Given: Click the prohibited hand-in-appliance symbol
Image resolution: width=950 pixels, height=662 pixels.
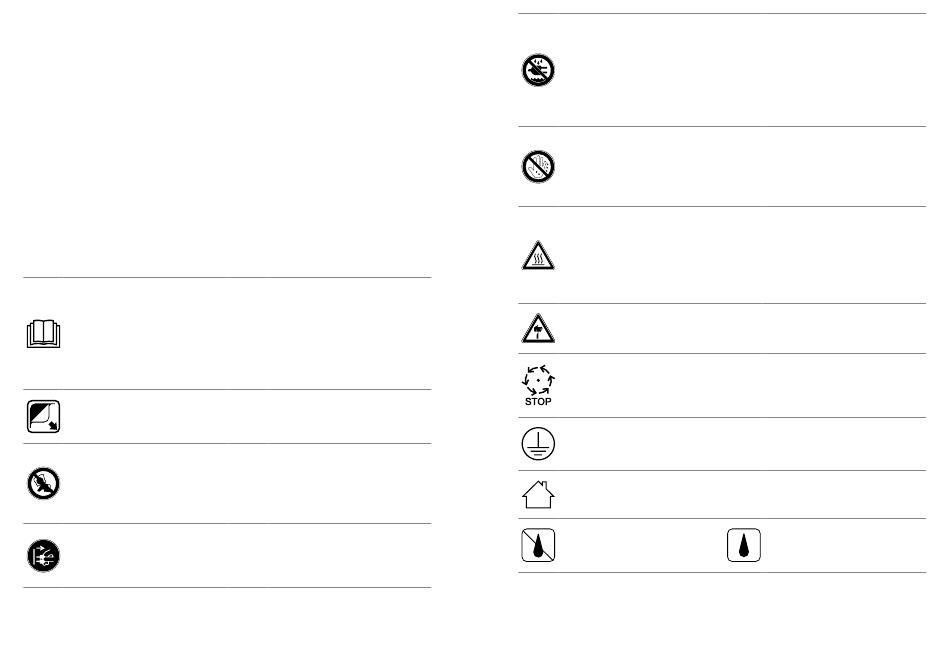Looking at the screenshot, I should pyautogui.click(x=44, y=483).
